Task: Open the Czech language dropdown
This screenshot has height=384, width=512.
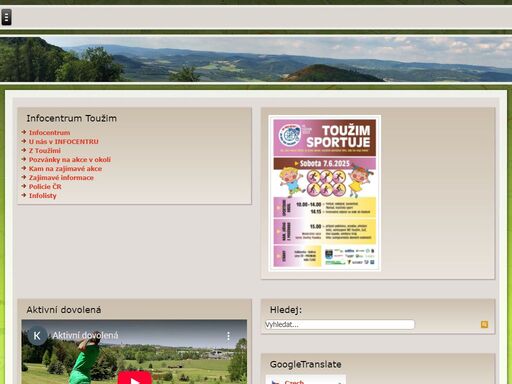Action: pos(306,380)
